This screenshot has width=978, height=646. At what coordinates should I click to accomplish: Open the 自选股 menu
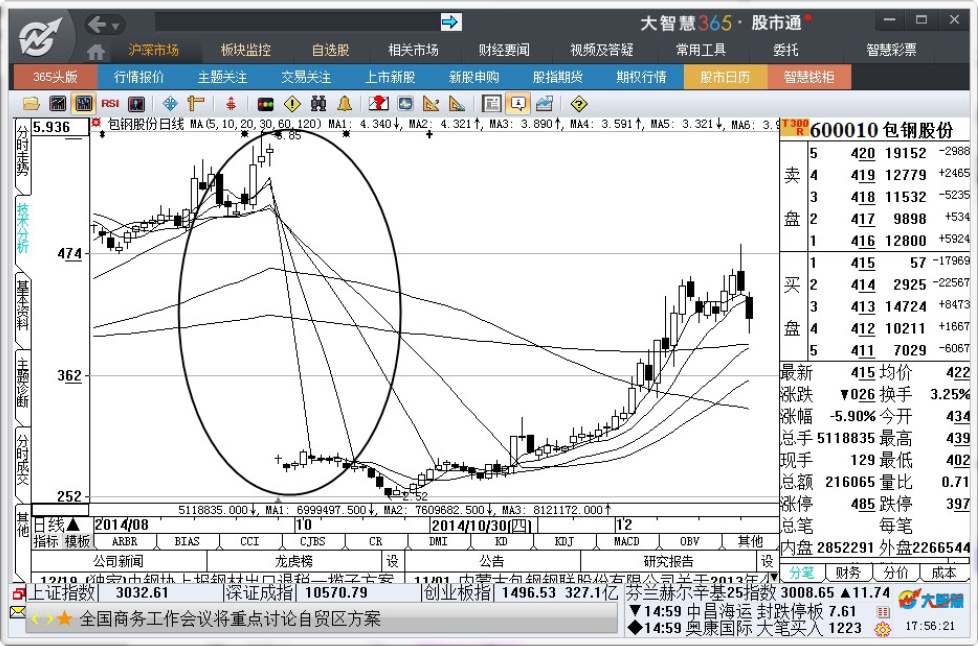point(331,50)
